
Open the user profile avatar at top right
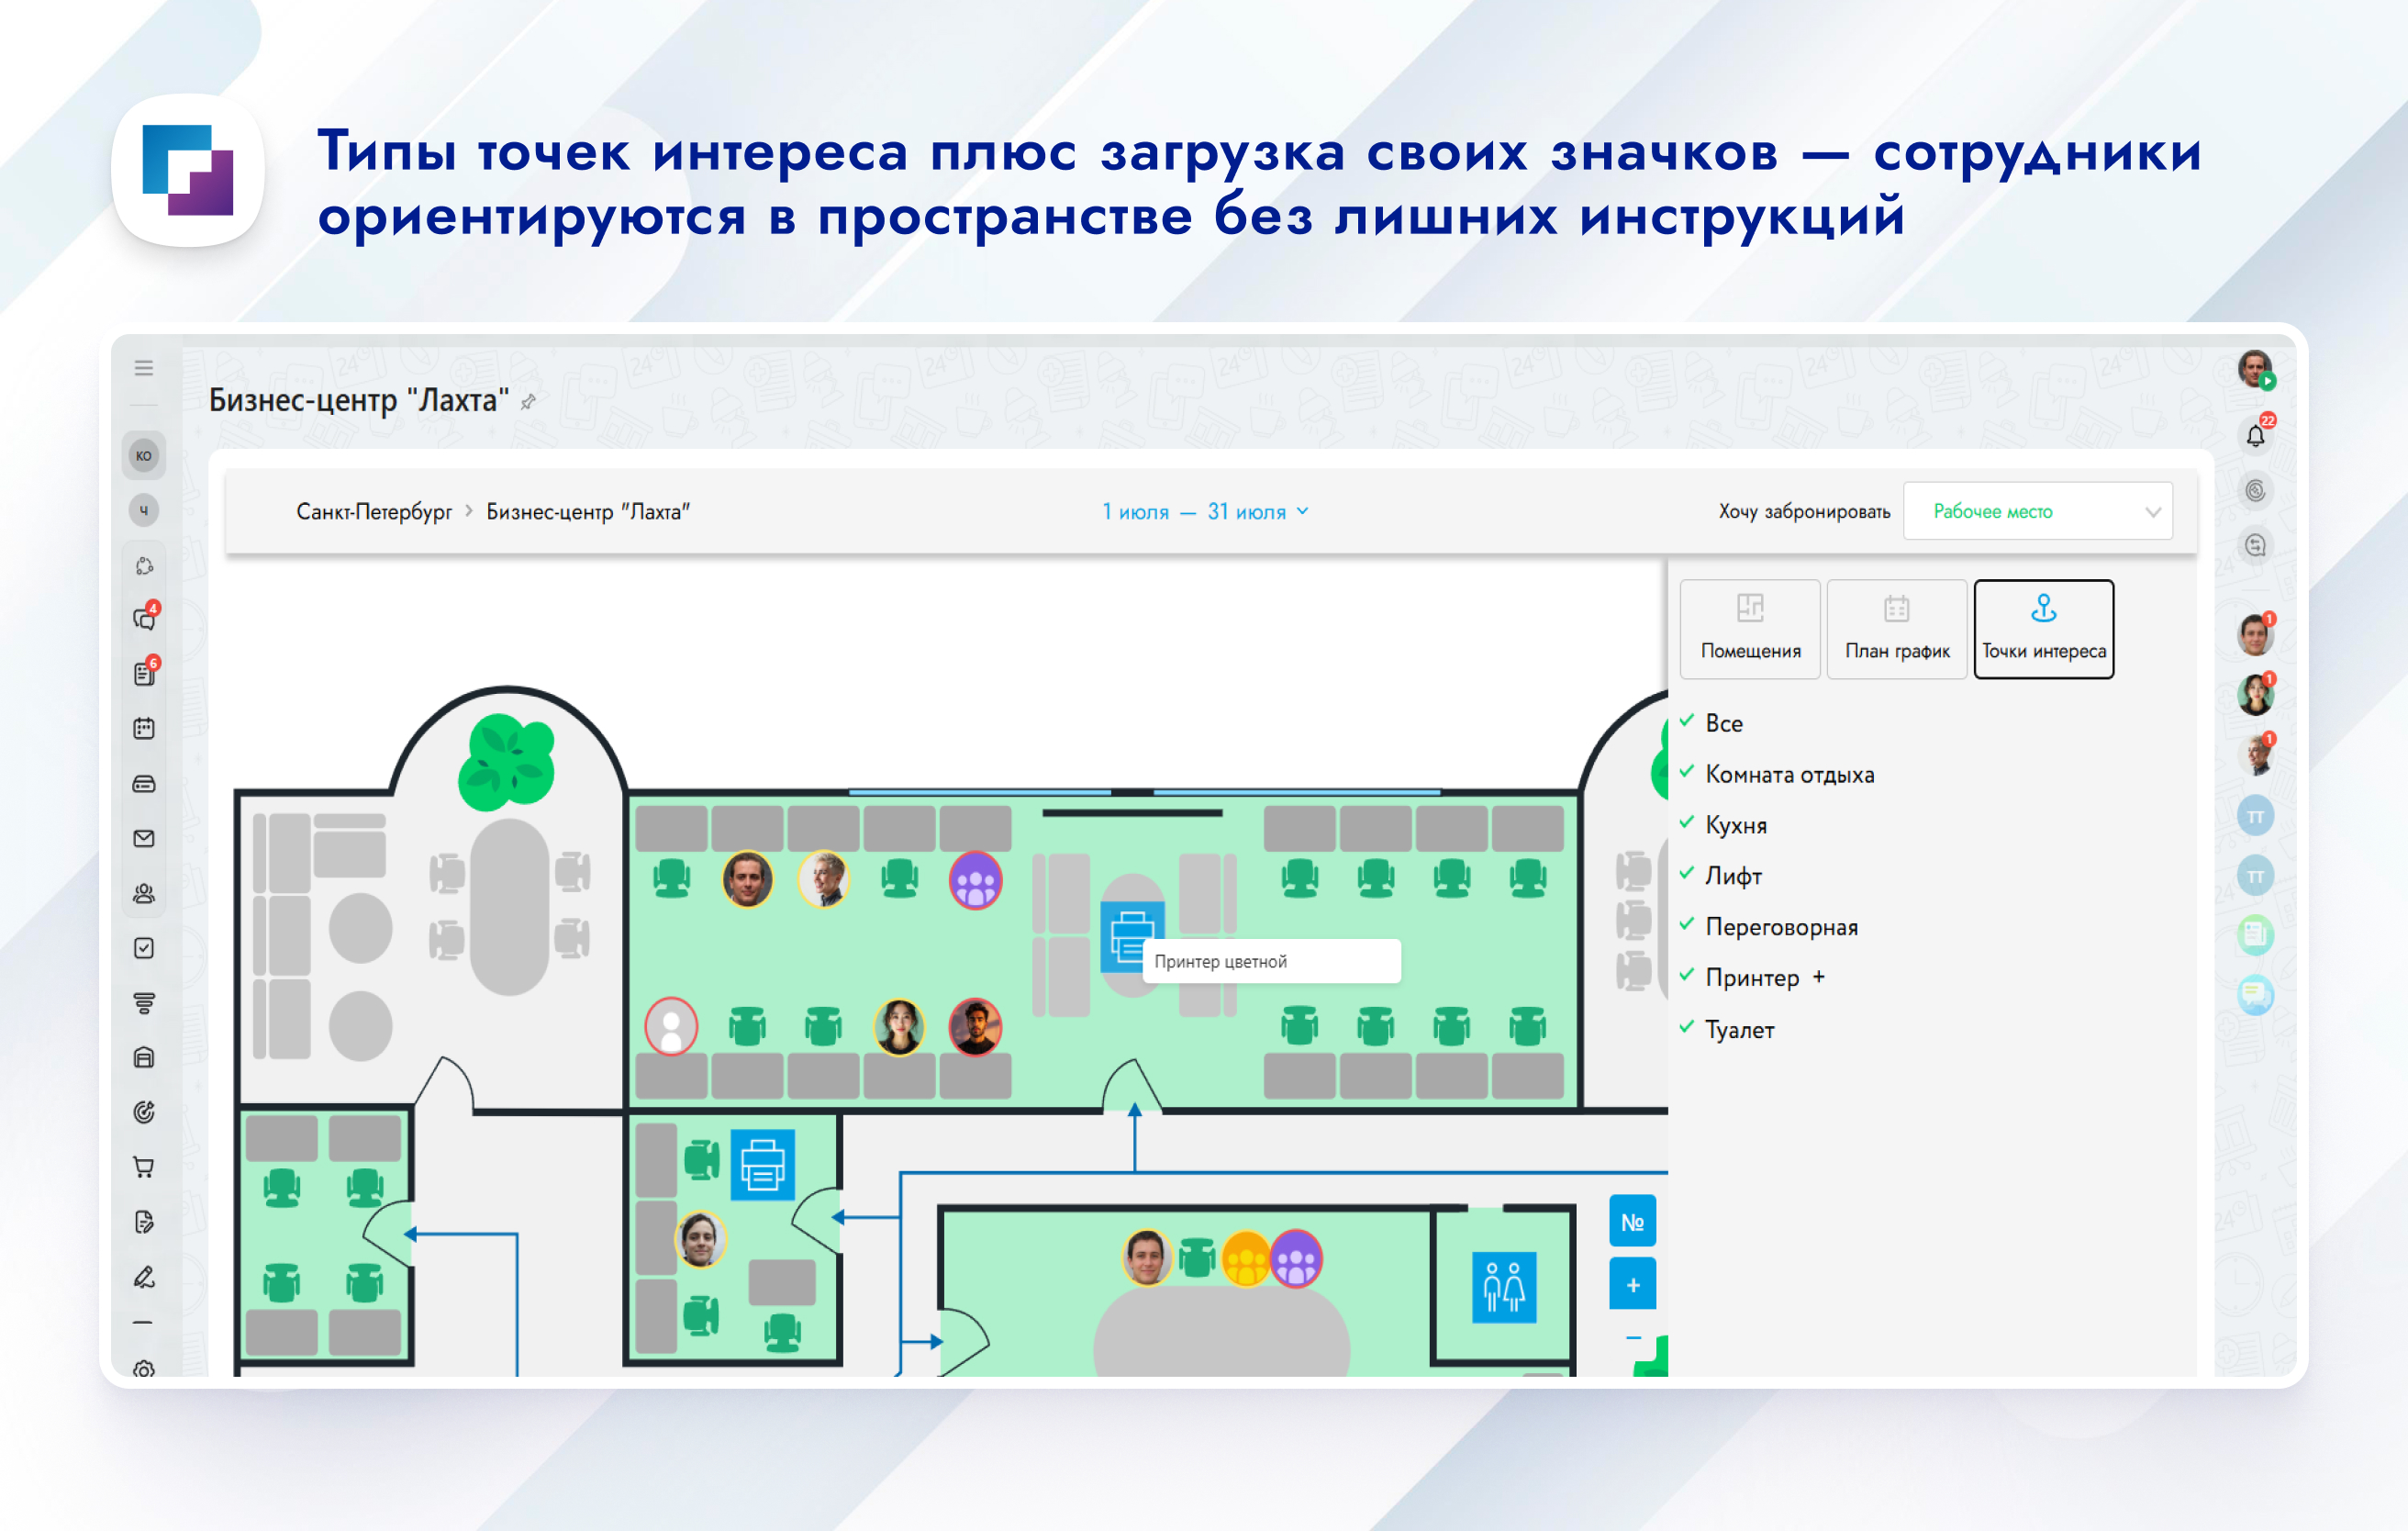point(2255,369)
